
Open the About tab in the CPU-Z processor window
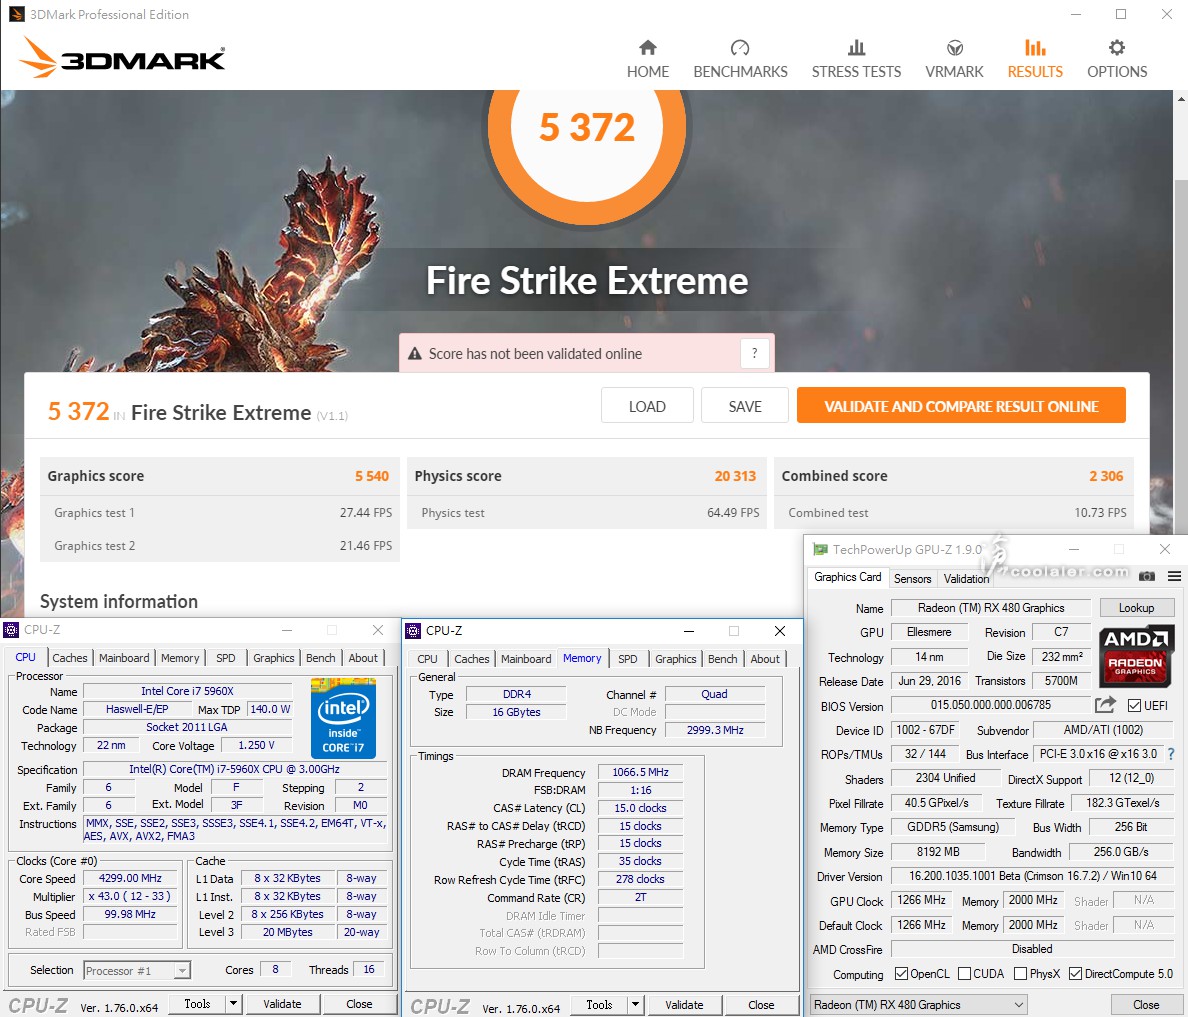363,658
